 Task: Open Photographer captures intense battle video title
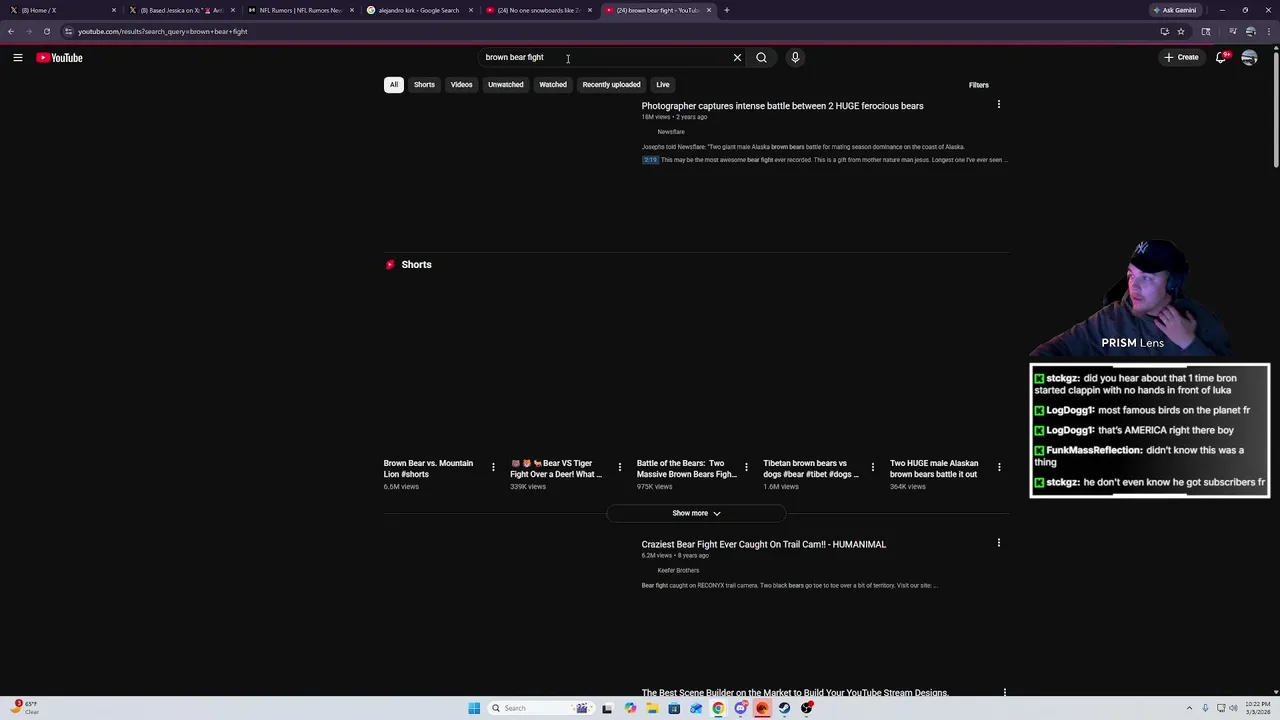782,106
